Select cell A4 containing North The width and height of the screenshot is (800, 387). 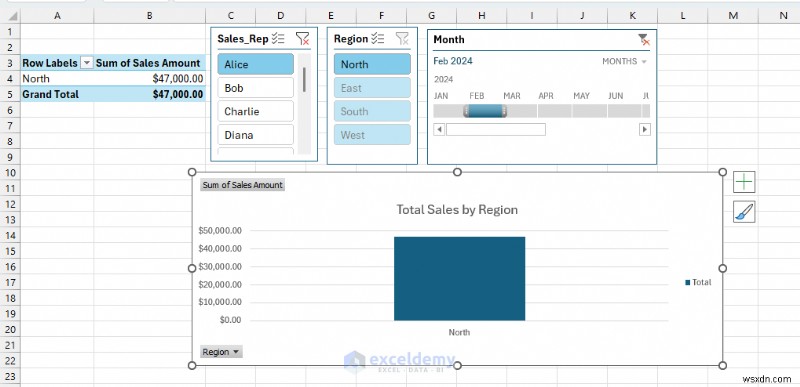pyautogui.click(x=57, y=79)
